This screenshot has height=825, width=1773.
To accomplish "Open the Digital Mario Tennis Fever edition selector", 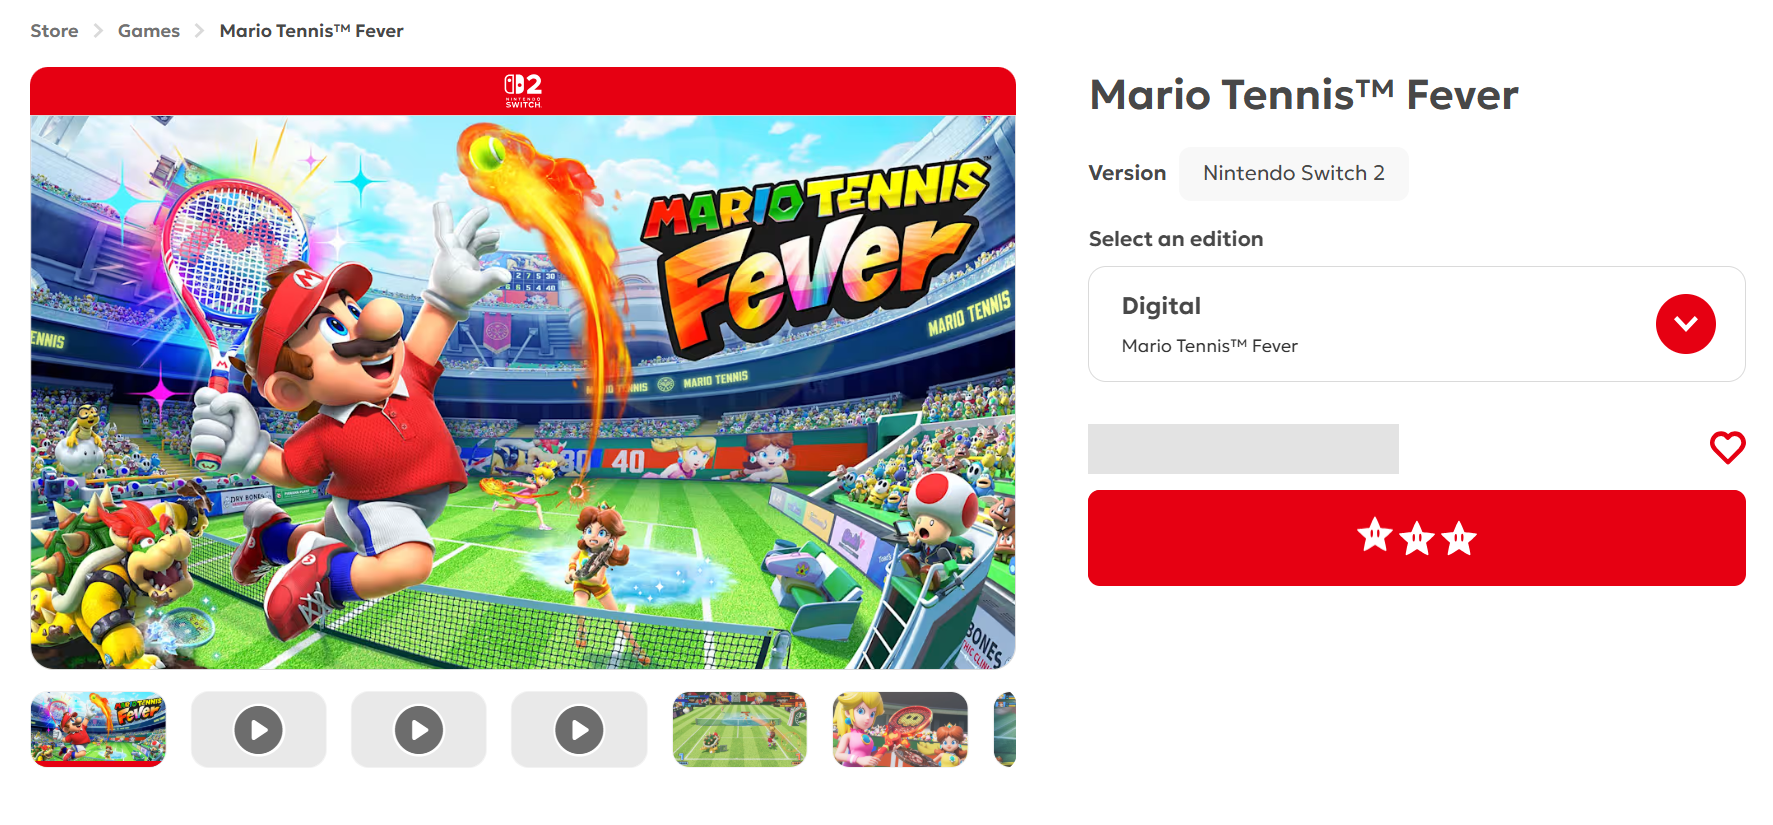I will (x=1416, y=324).
